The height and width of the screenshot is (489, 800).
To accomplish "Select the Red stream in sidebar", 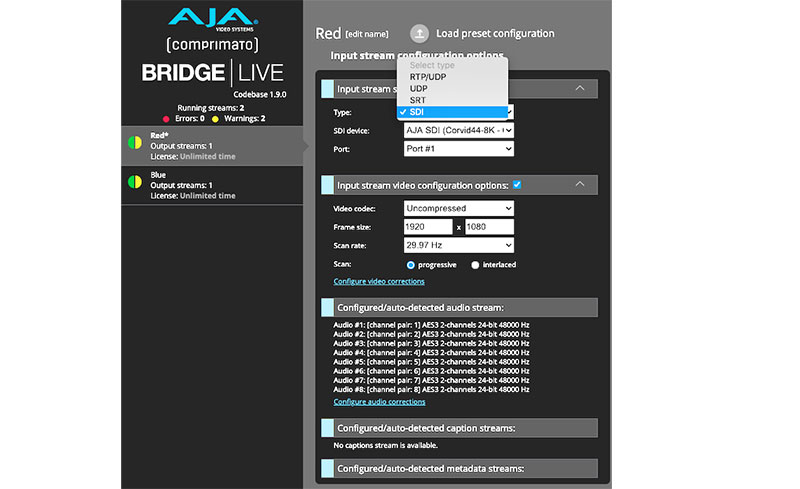I will (x=212, y=146).
